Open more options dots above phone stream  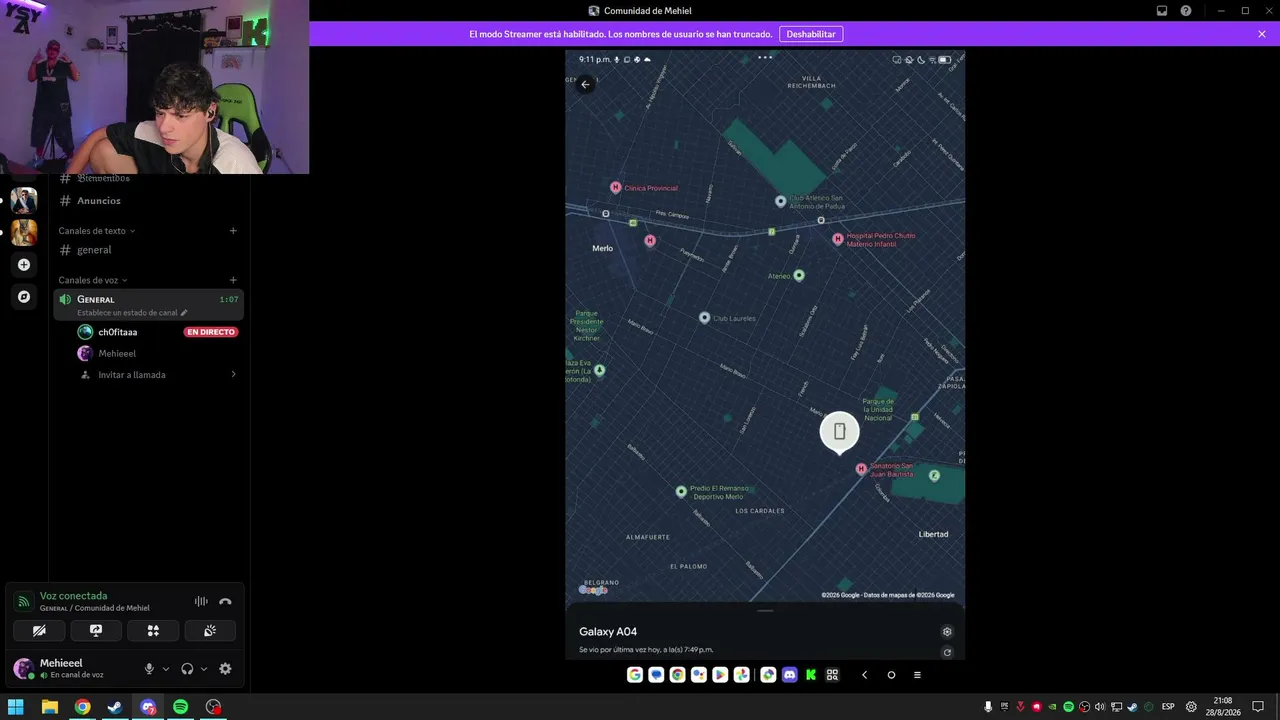[765, 57]
